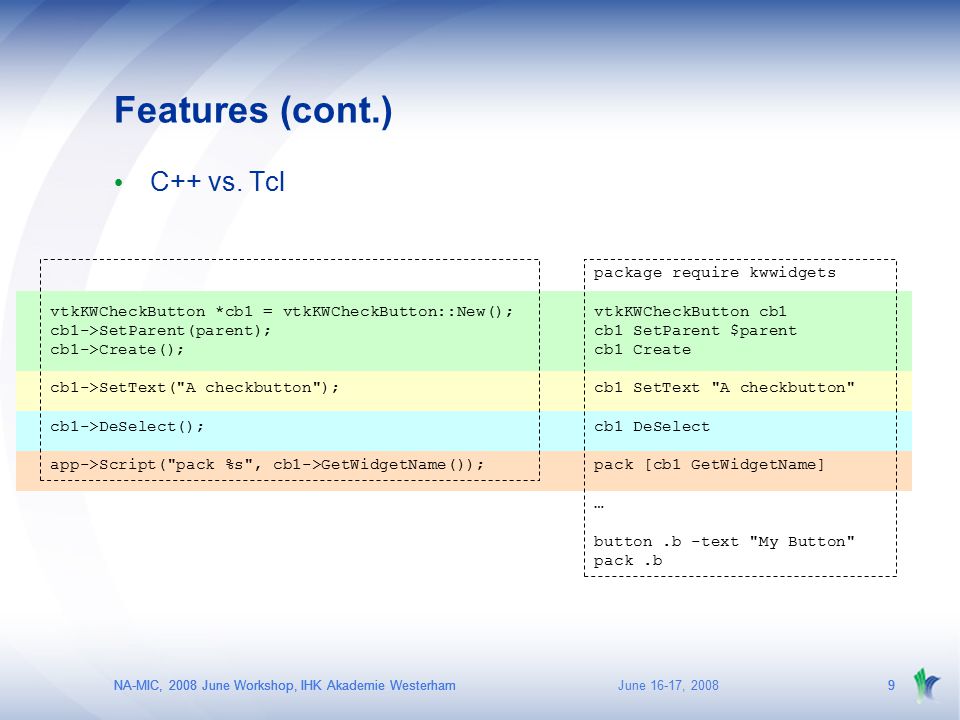Click the green logo icon in footer
960x720 pixels.
926,685
